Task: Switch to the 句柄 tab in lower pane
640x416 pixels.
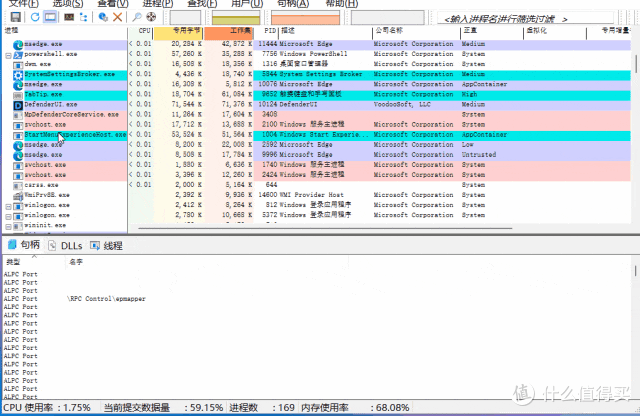Action: tap(24, 245)
